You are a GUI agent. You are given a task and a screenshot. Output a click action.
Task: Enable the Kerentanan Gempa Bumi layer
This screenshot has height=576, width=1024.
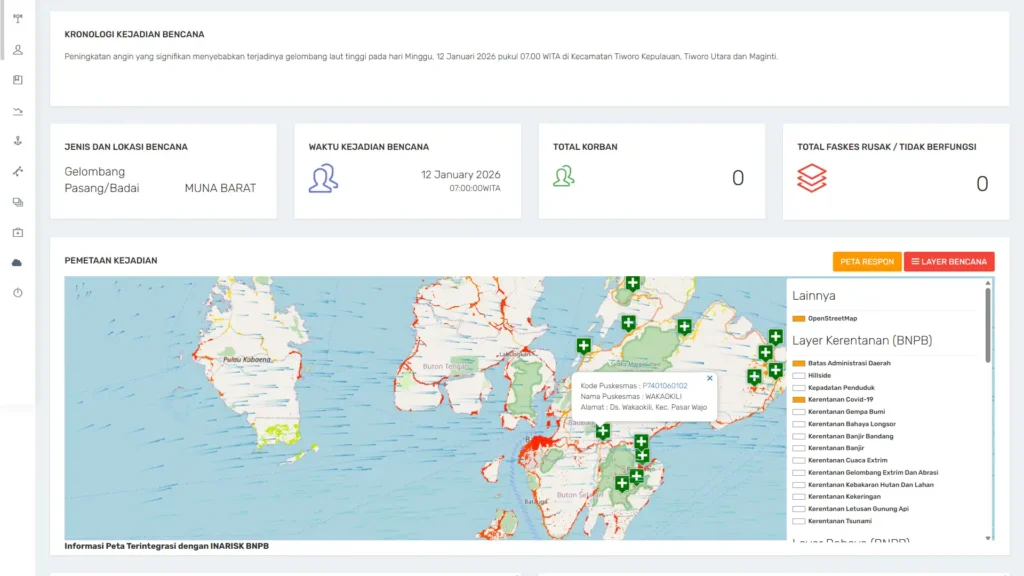click(798, 412)
